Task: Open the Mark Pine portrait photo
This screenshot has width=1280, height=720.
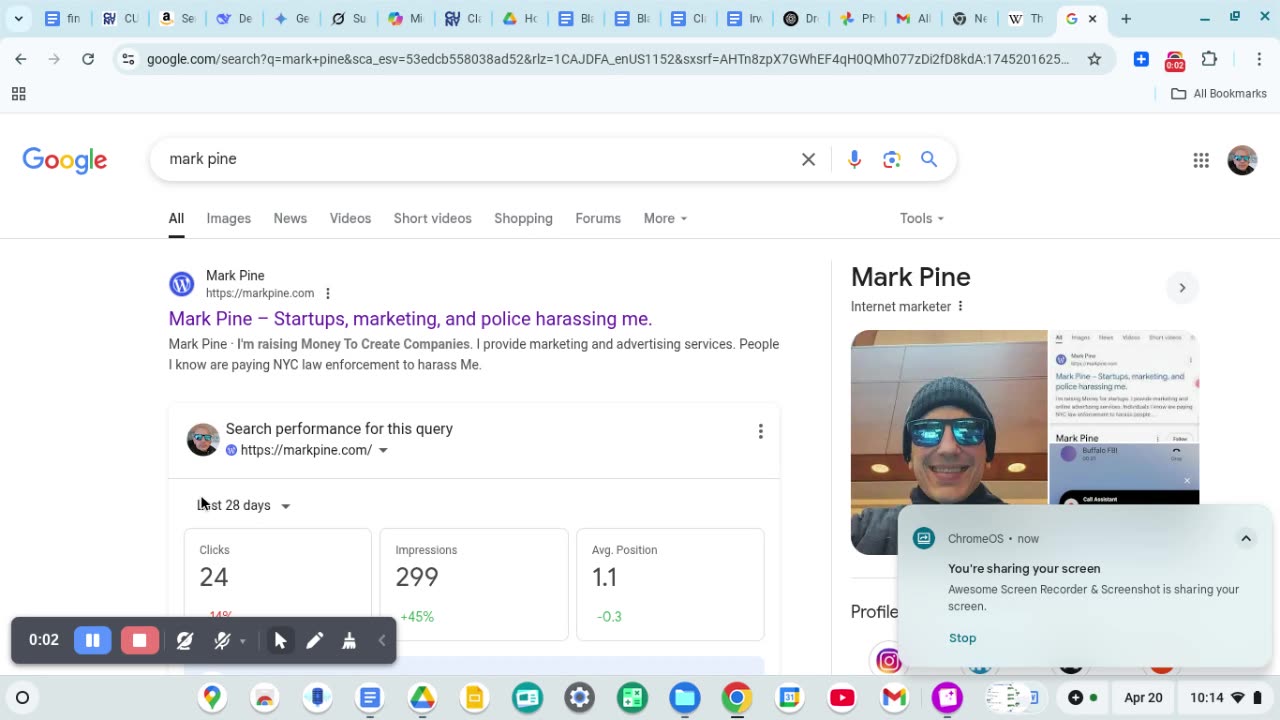Action: (949, 442)
